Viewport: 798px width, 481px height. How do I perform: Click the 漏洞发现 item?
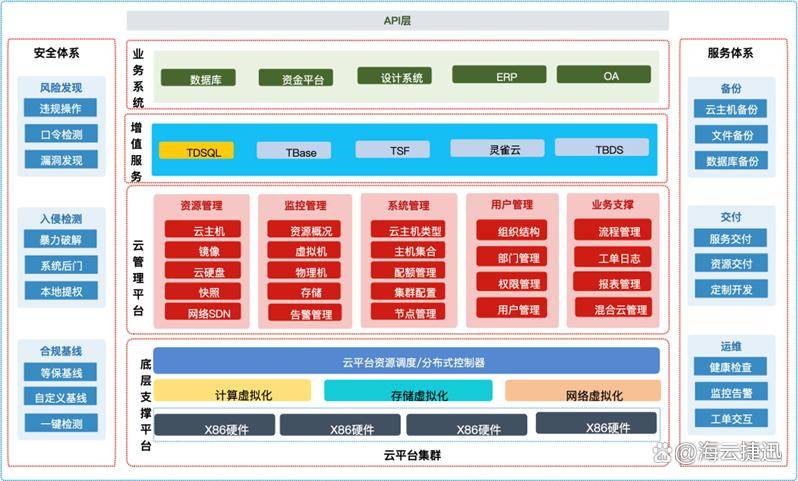coord(61,159)
